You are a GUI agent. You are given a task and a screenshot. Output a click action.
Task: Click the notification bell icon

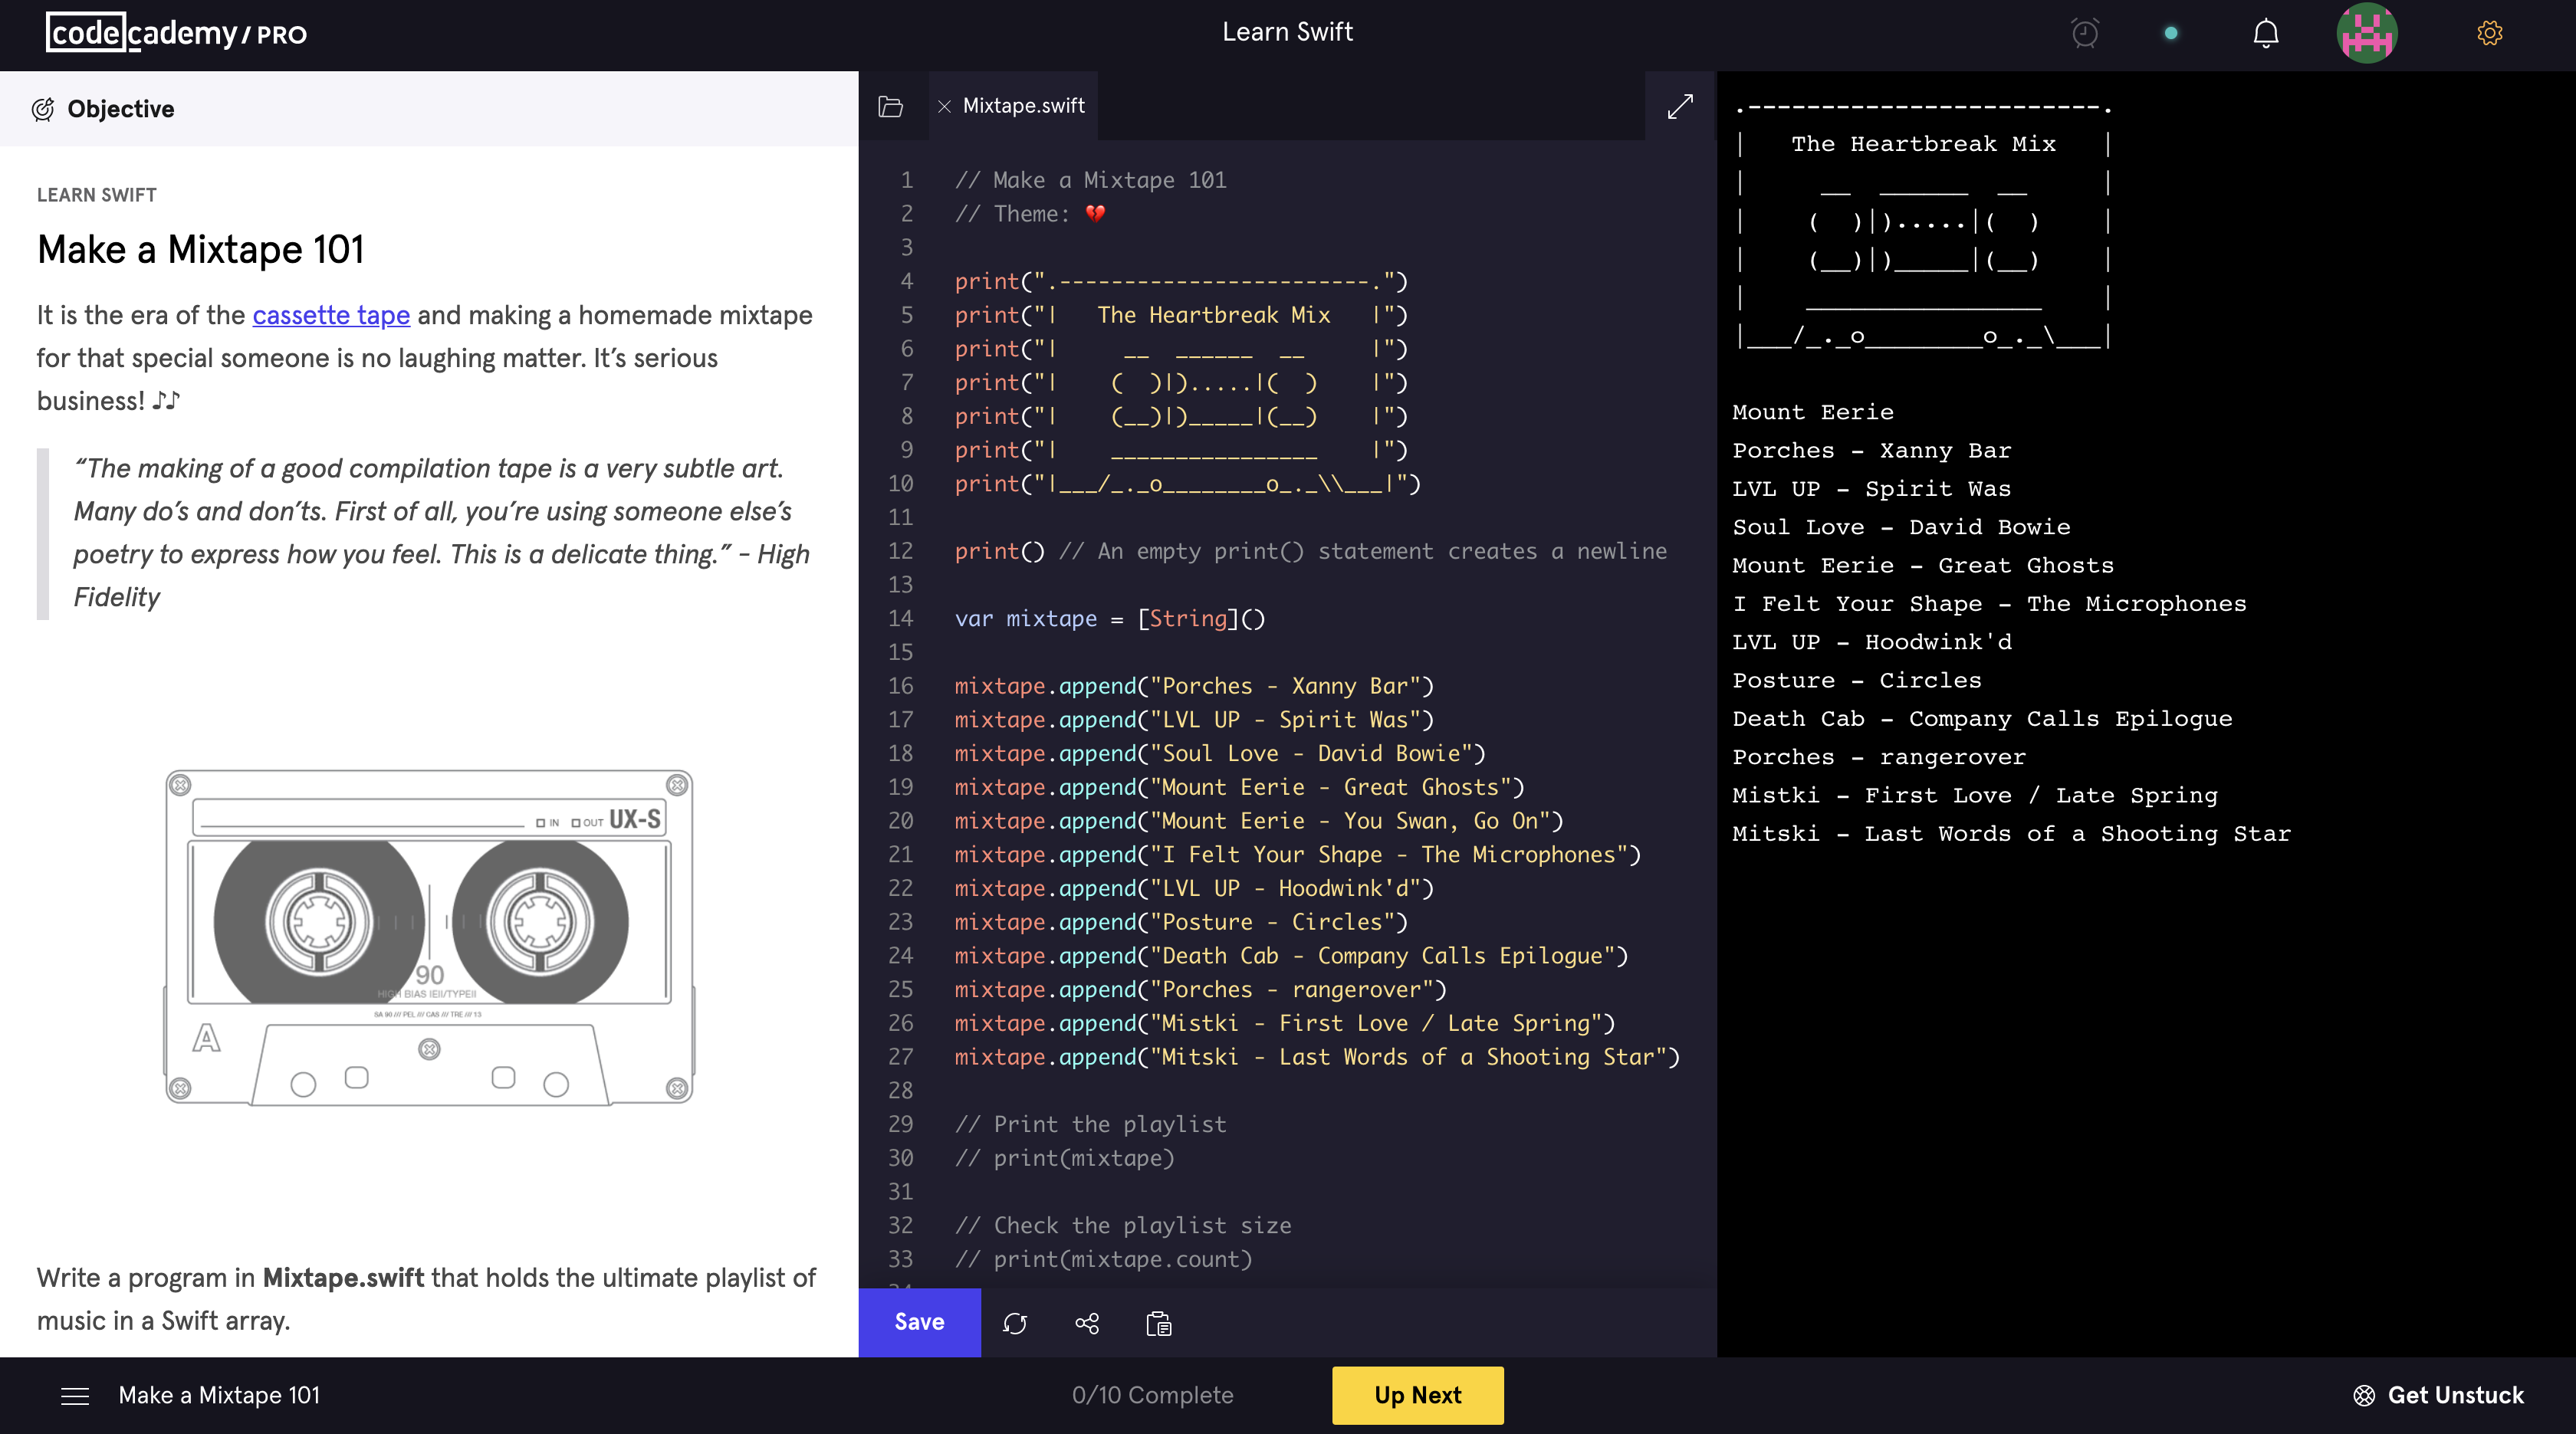(2267, 31)
